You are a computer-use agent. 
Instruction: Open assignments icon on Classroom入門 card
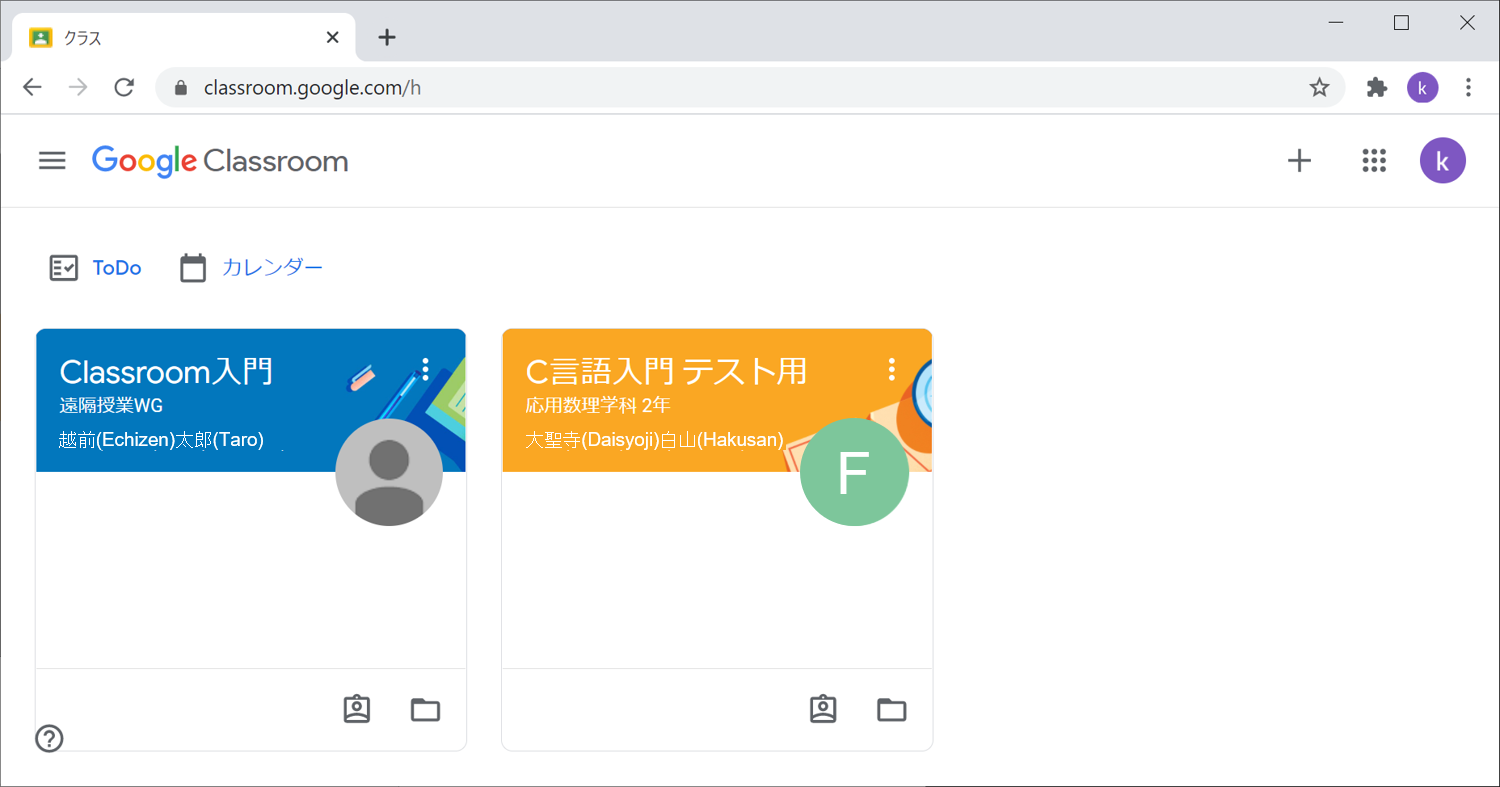tap(357, 709)
